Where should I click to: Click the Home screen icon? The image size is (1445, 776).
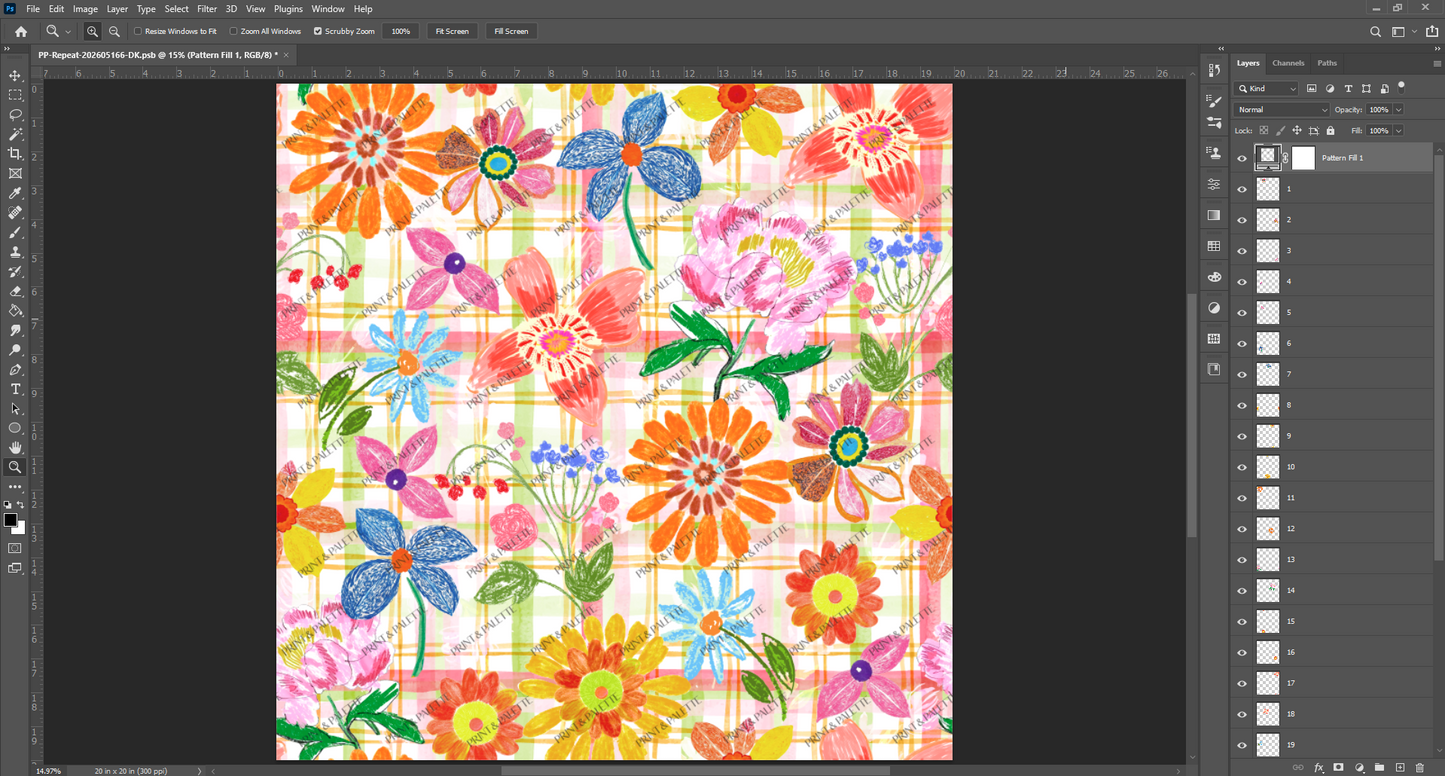(21, 32)
